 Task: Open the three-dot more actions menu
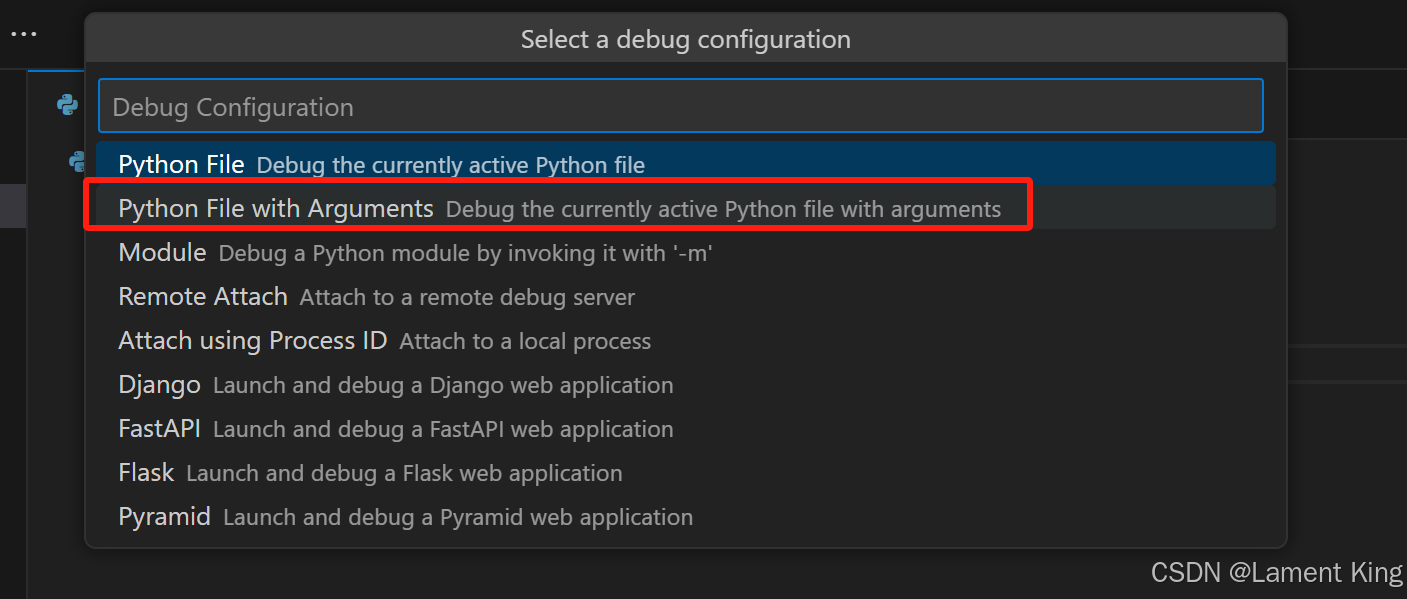(23, 34)
